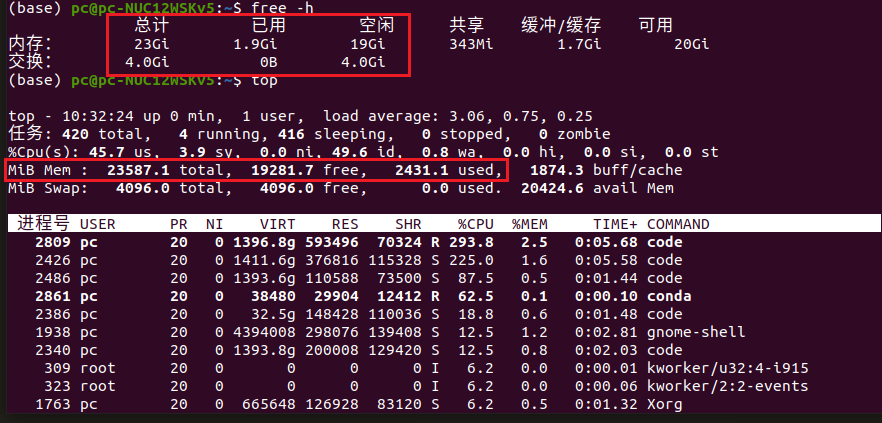Viewport: 882px width, 423px height.
Task: Click the conda command in process 2861 row
Action: (x=669, y=296)
